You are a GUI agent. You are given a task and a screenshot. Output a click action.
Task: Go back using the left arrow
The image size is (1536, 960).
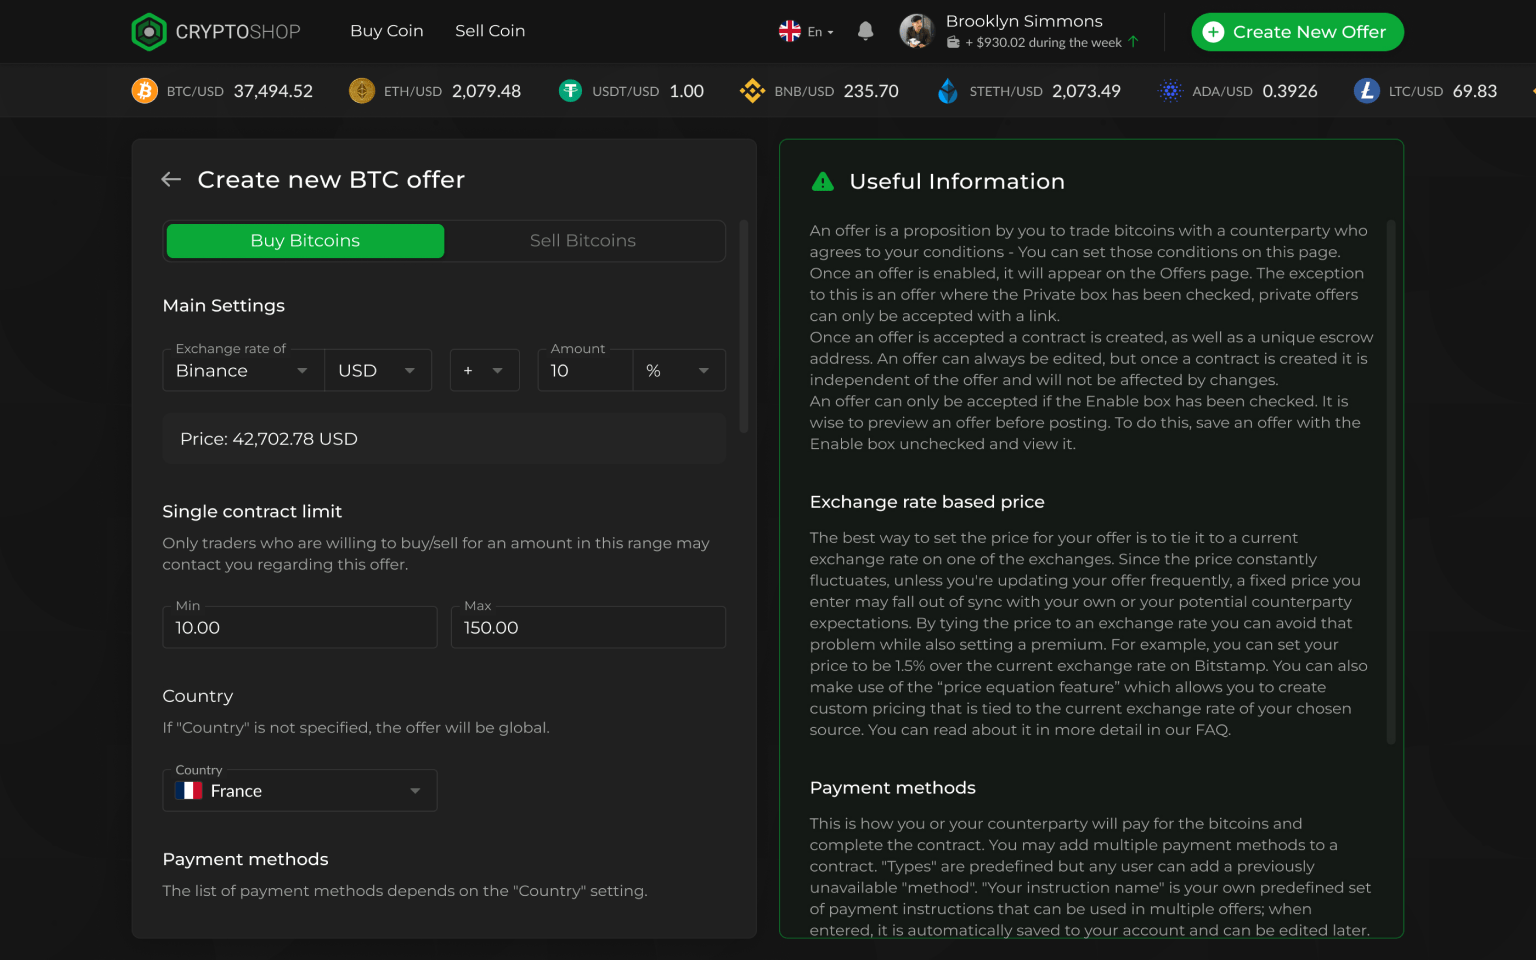[x=171, y=179]
